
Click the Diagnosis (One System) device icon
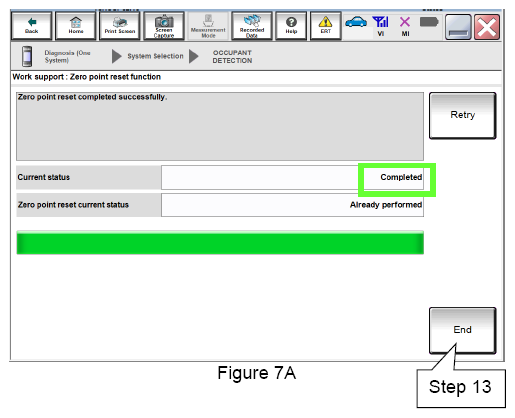(x=27, y=56)
